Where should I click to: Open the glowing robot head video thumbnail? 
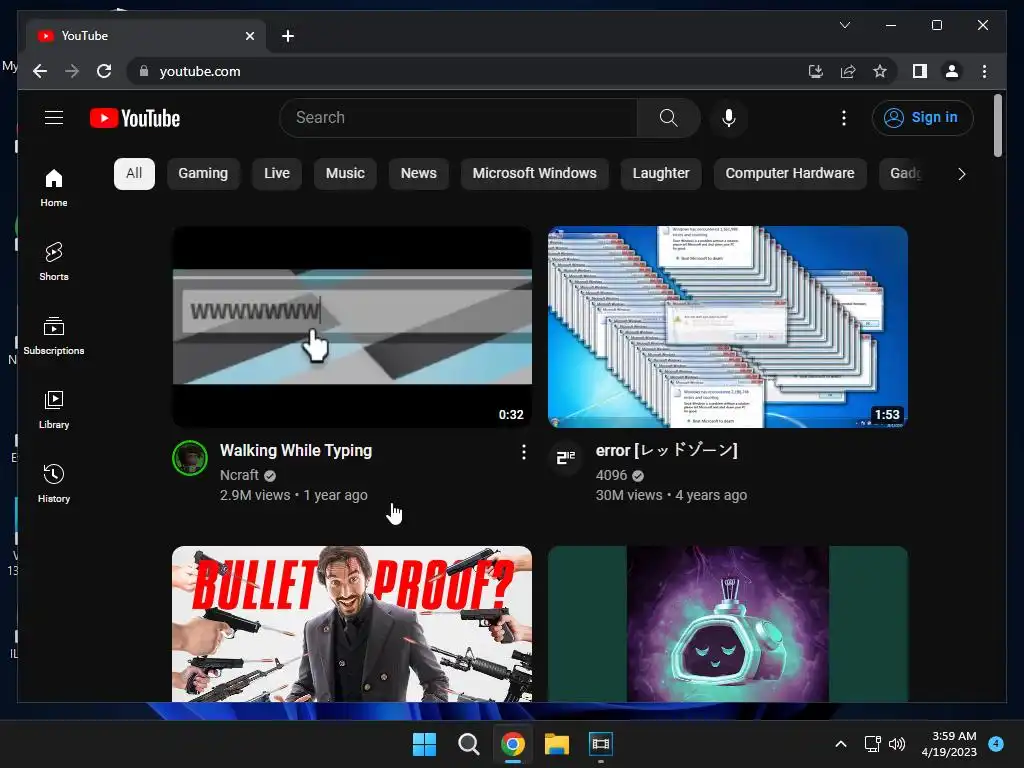[x=728, y=624]
